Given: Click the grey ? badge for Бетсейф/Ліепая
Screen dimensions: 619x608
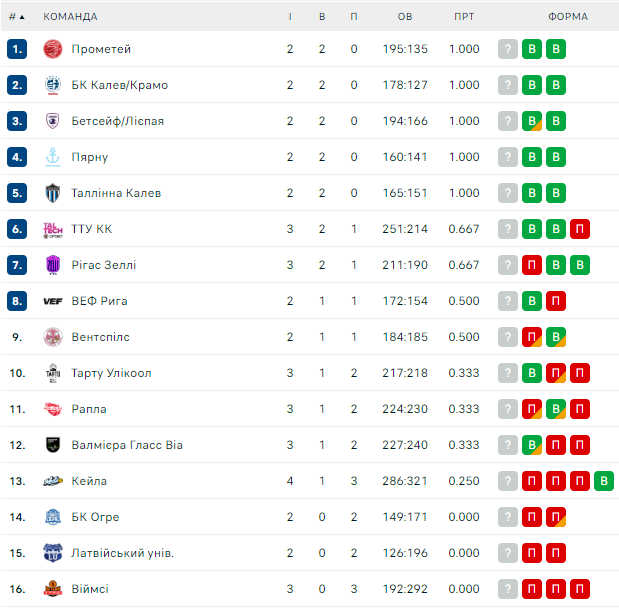Looking at the screenshot, I should 508,121.
